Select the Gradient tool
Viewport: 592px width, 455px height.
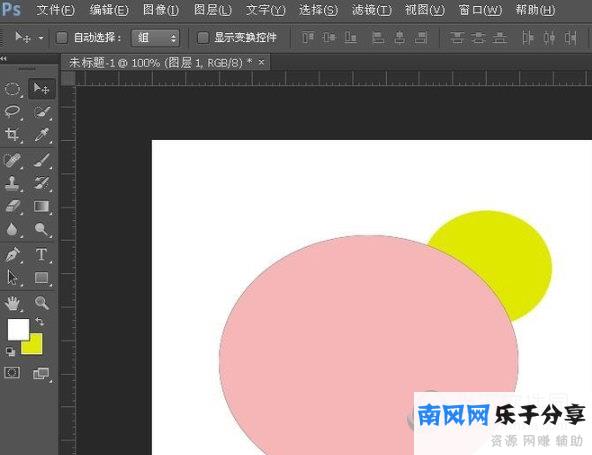[42, 206]
